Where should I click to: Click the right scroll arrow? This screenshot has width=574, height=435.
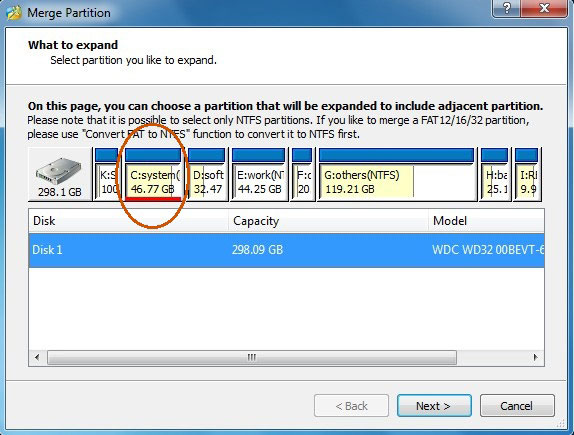(x=536, y=357)
